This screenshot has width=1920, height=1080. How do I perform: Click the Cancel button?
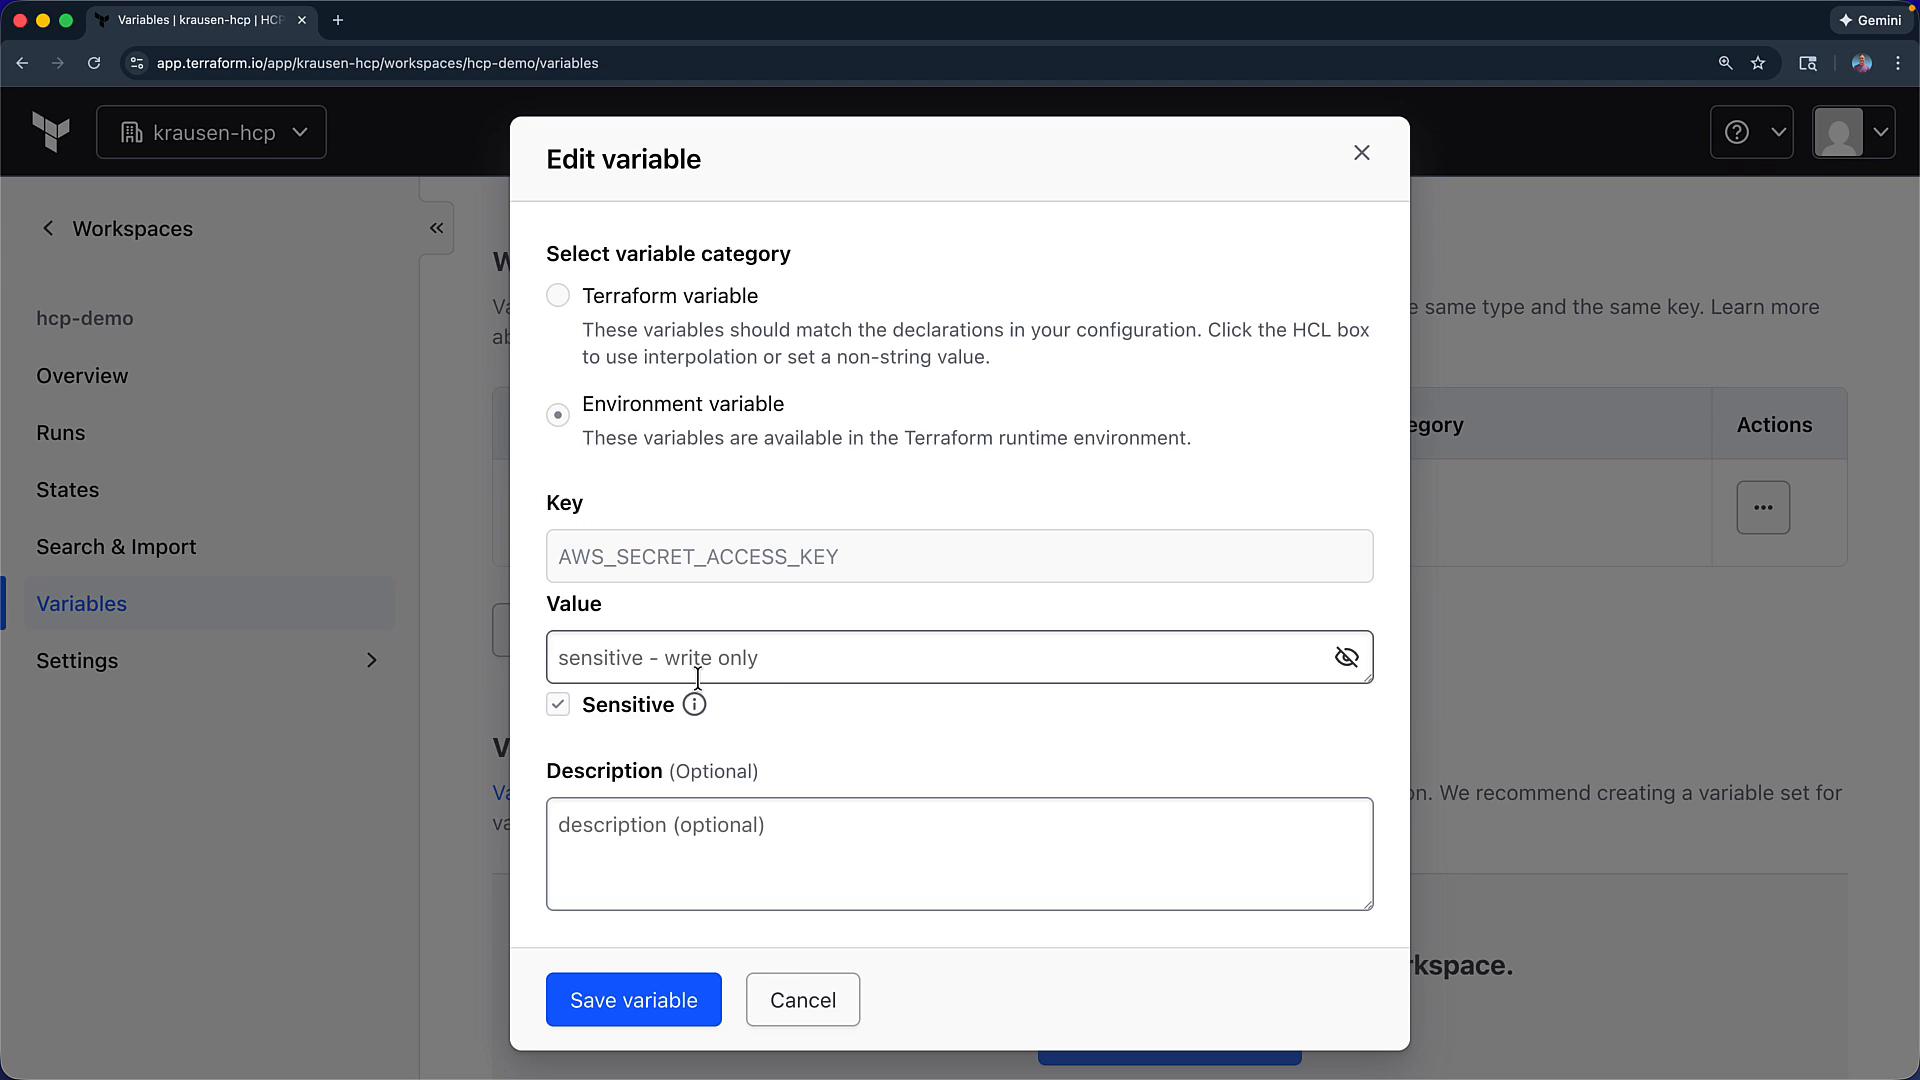pyautogui.click(x=802, y=1000)
